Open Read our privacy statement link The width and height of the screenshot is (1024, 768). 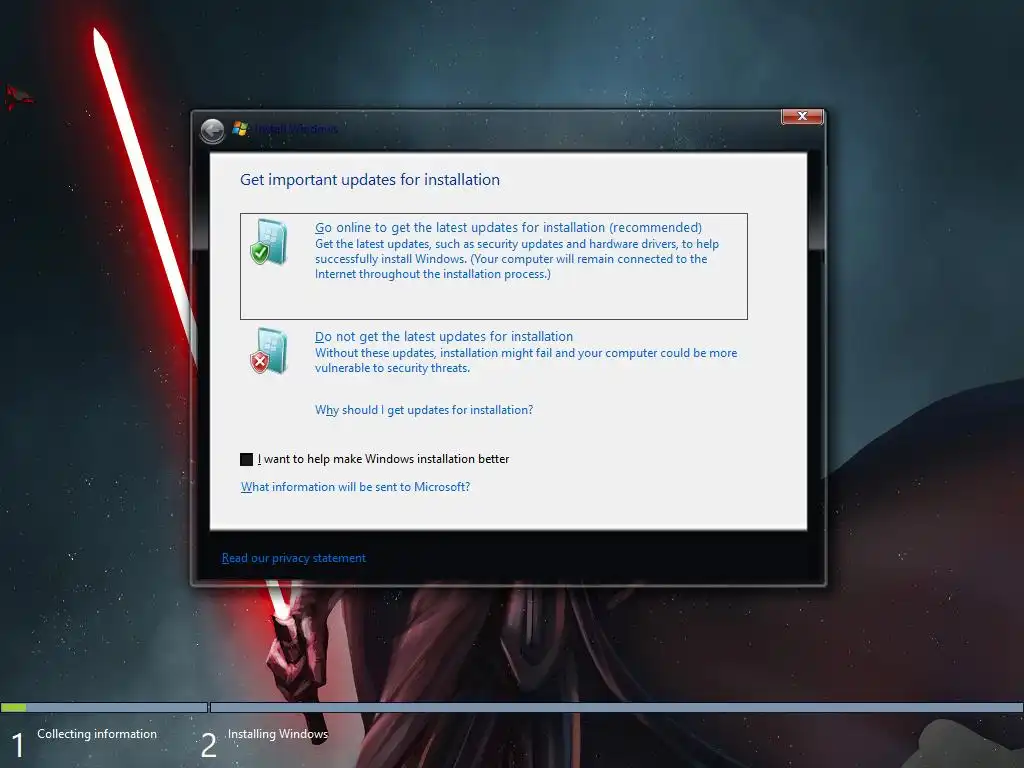(x=293, y=558)
